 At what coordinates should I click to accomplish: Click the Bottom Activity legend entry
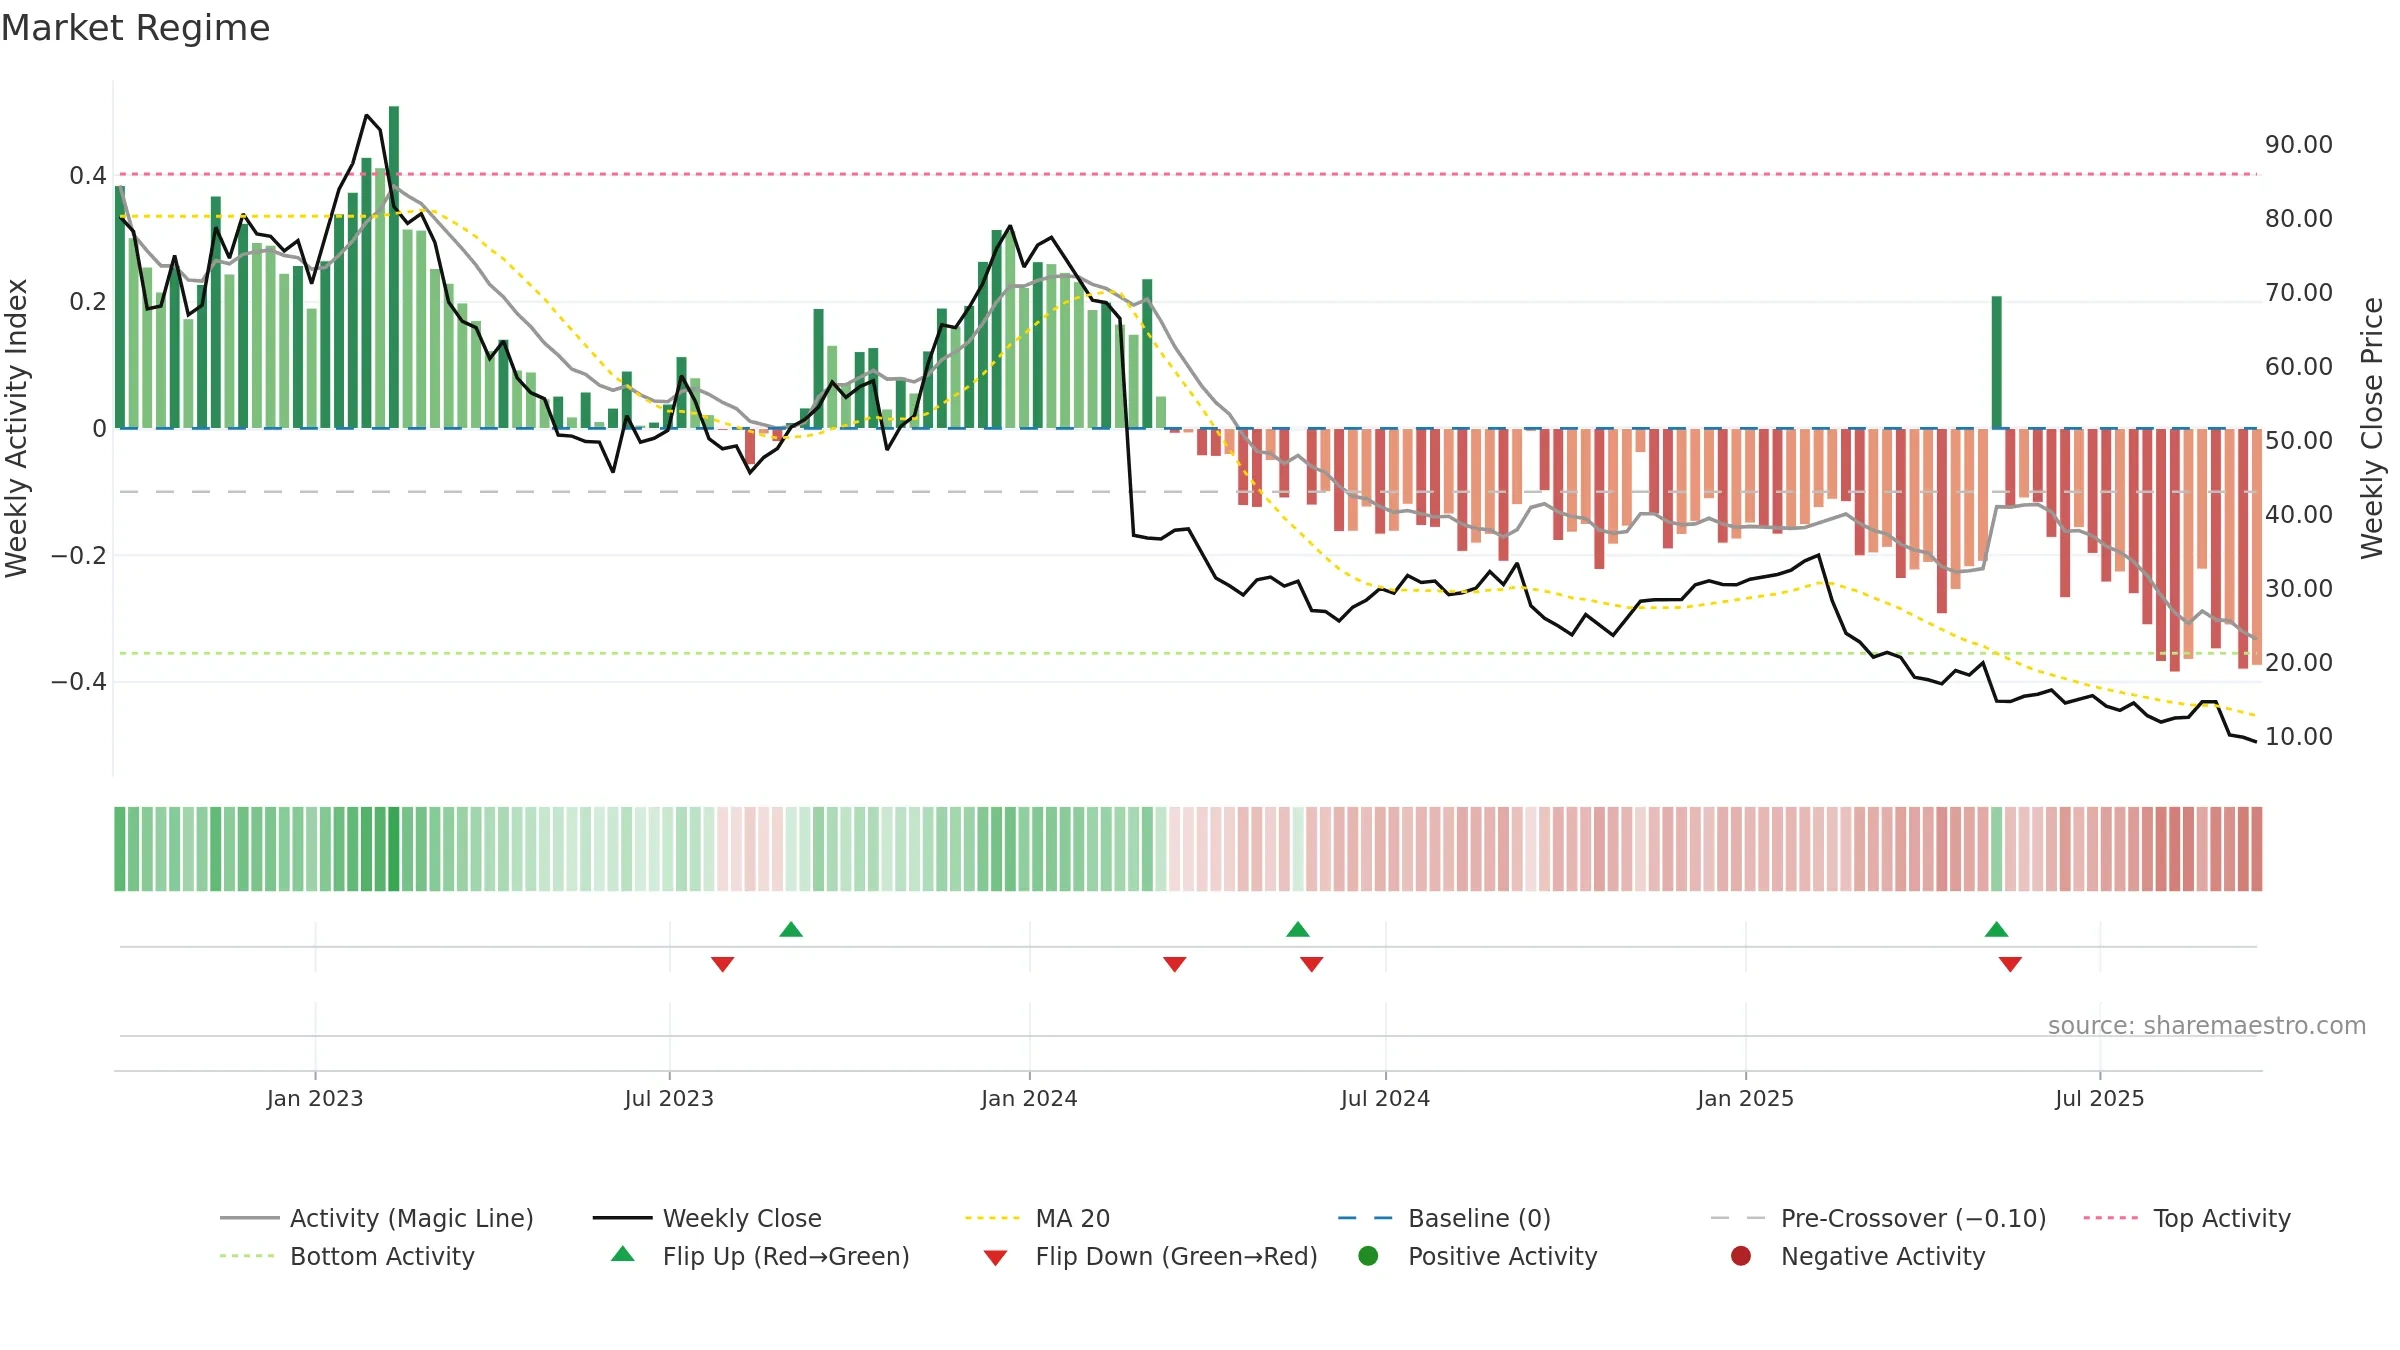[347, 1256]
